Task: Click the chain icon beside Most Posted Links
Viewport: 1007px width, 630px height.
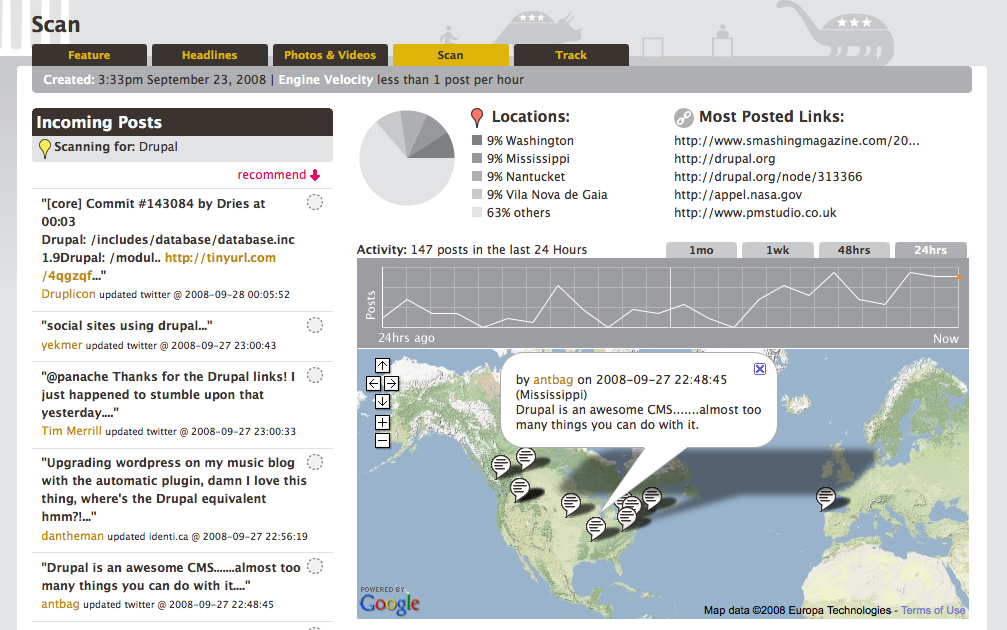Action: (684, 115)
